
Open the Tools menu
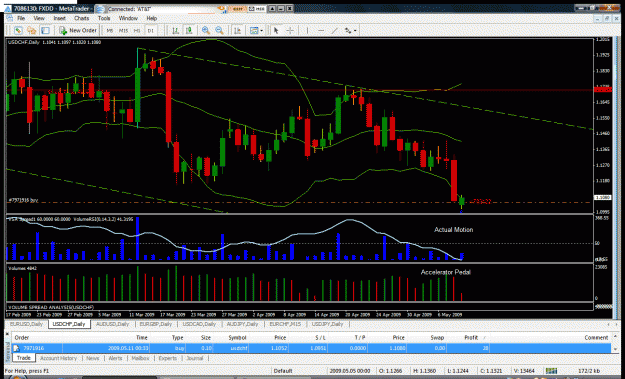(x=104, y=18)
